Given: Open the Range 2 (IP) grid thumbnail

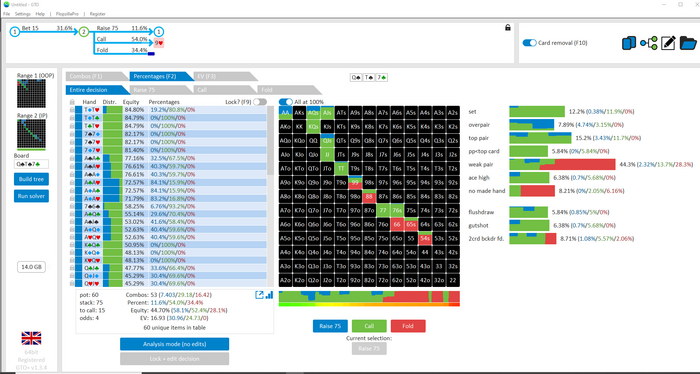Looking at the screenshot, I should point(31,134).
